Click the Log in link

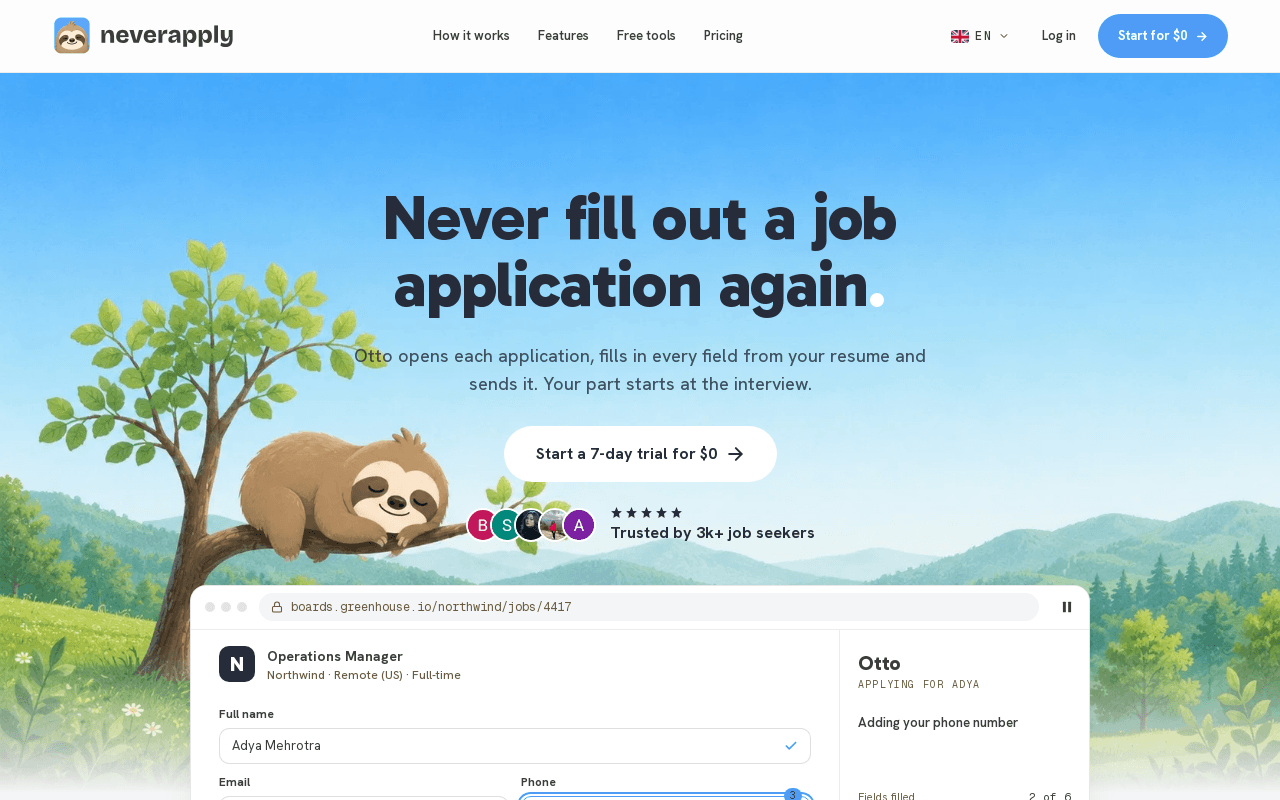pyautogui.click(x=1058, y=36)
